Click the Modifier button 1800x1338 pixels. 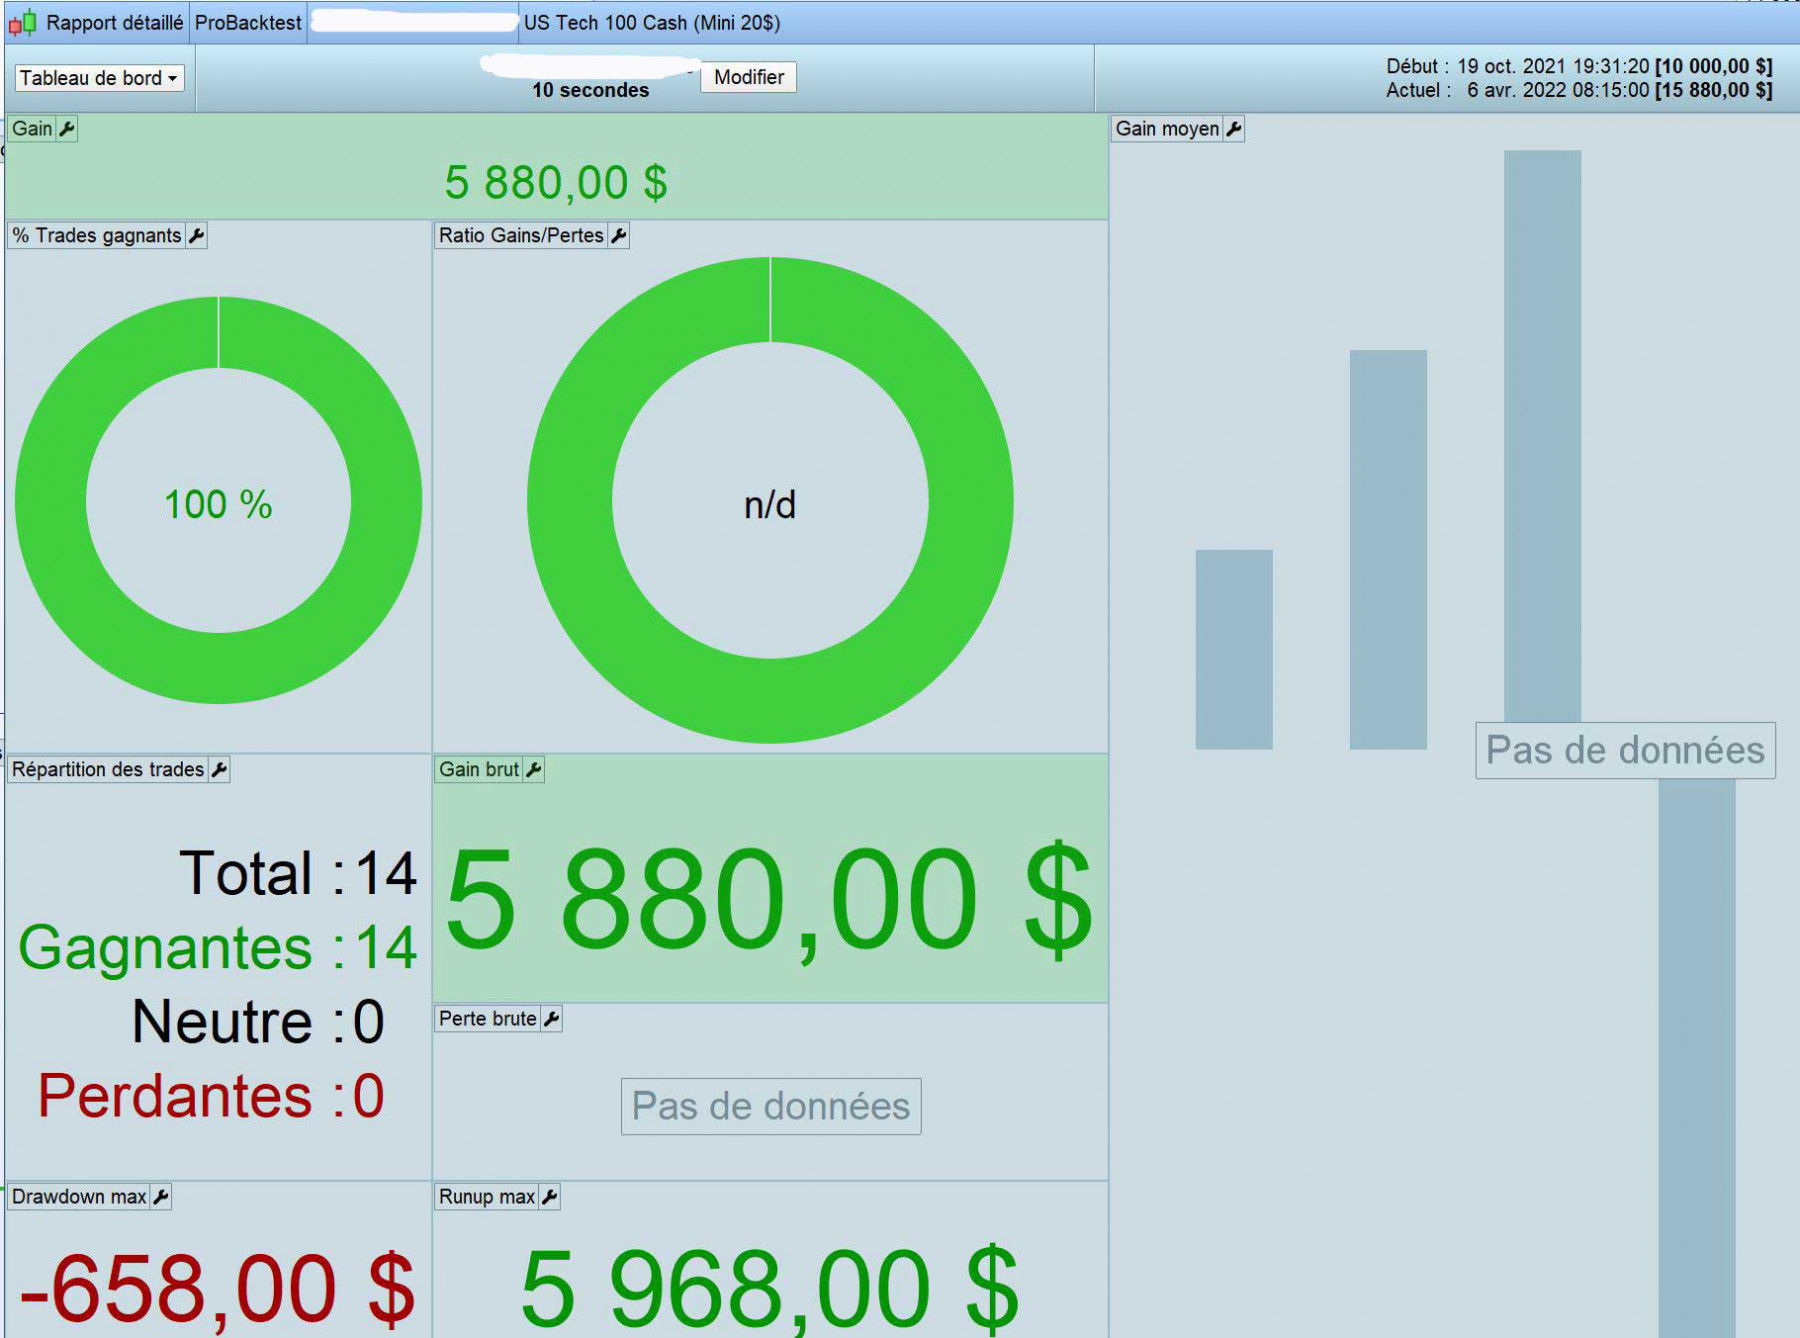click(748, 77)
